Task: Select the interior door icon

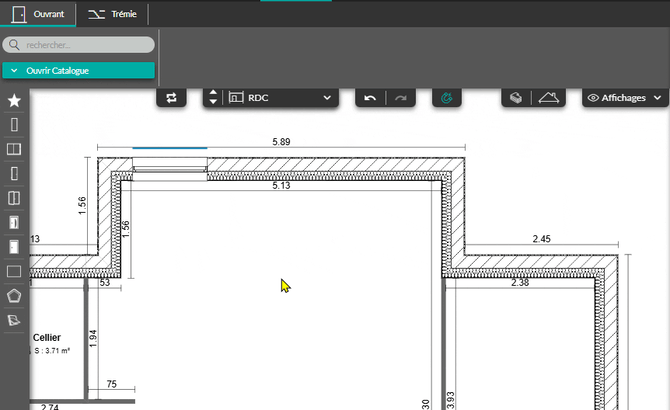Action: [x=14, y=223]
